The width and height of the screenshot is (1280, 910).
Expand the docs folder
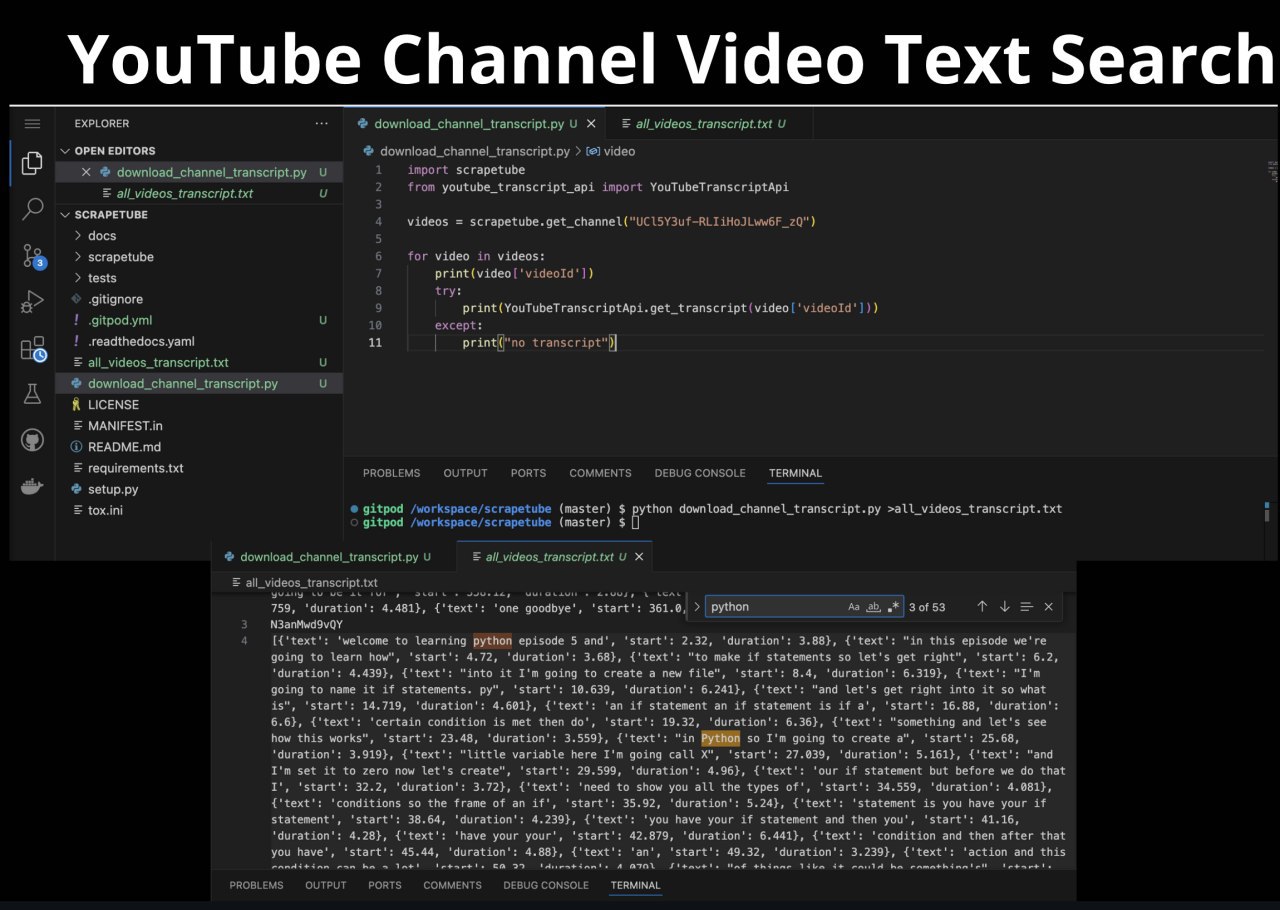click(x=102, y=236)
